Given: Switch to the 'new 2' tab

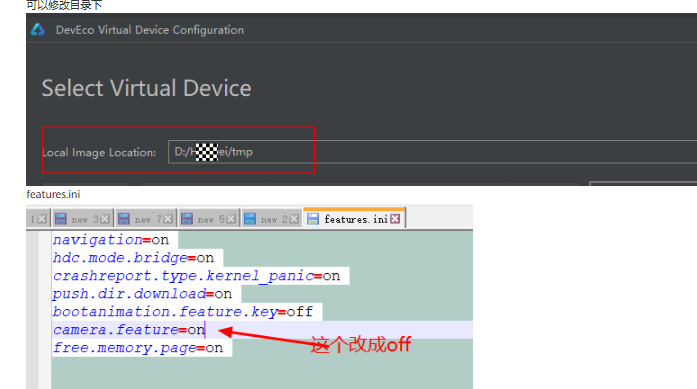Looking at the screenshot, I should coord(272,219).
